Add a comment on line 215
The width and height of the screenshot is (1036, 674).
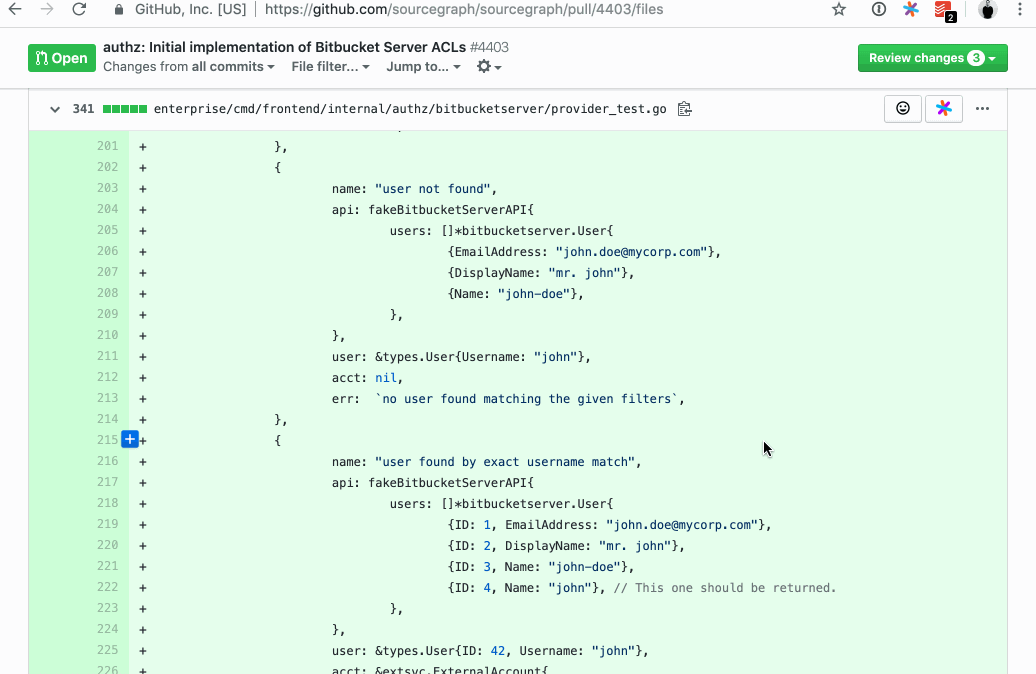(130, 439)
